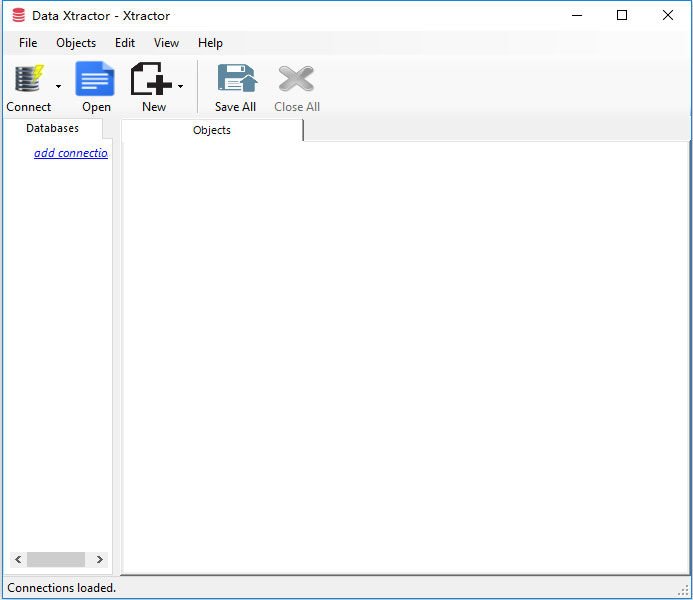Image resolution: width=693 pixels, height=600 pixels.
Task: Maximize the Data Xtractor window
Action: (622, 15)
